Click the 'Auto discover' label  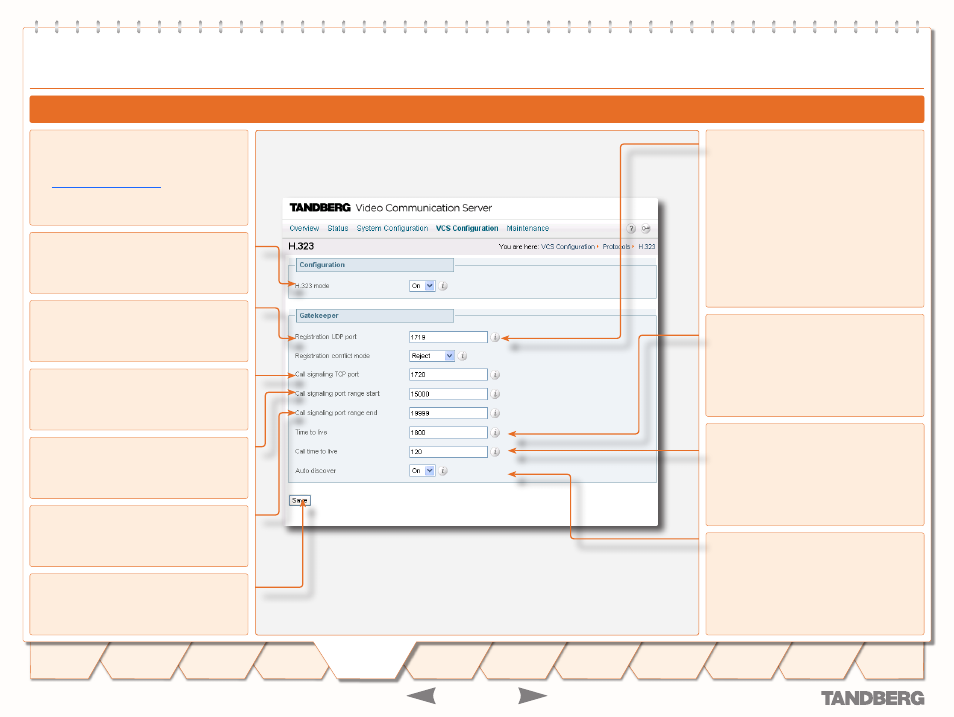315,470
